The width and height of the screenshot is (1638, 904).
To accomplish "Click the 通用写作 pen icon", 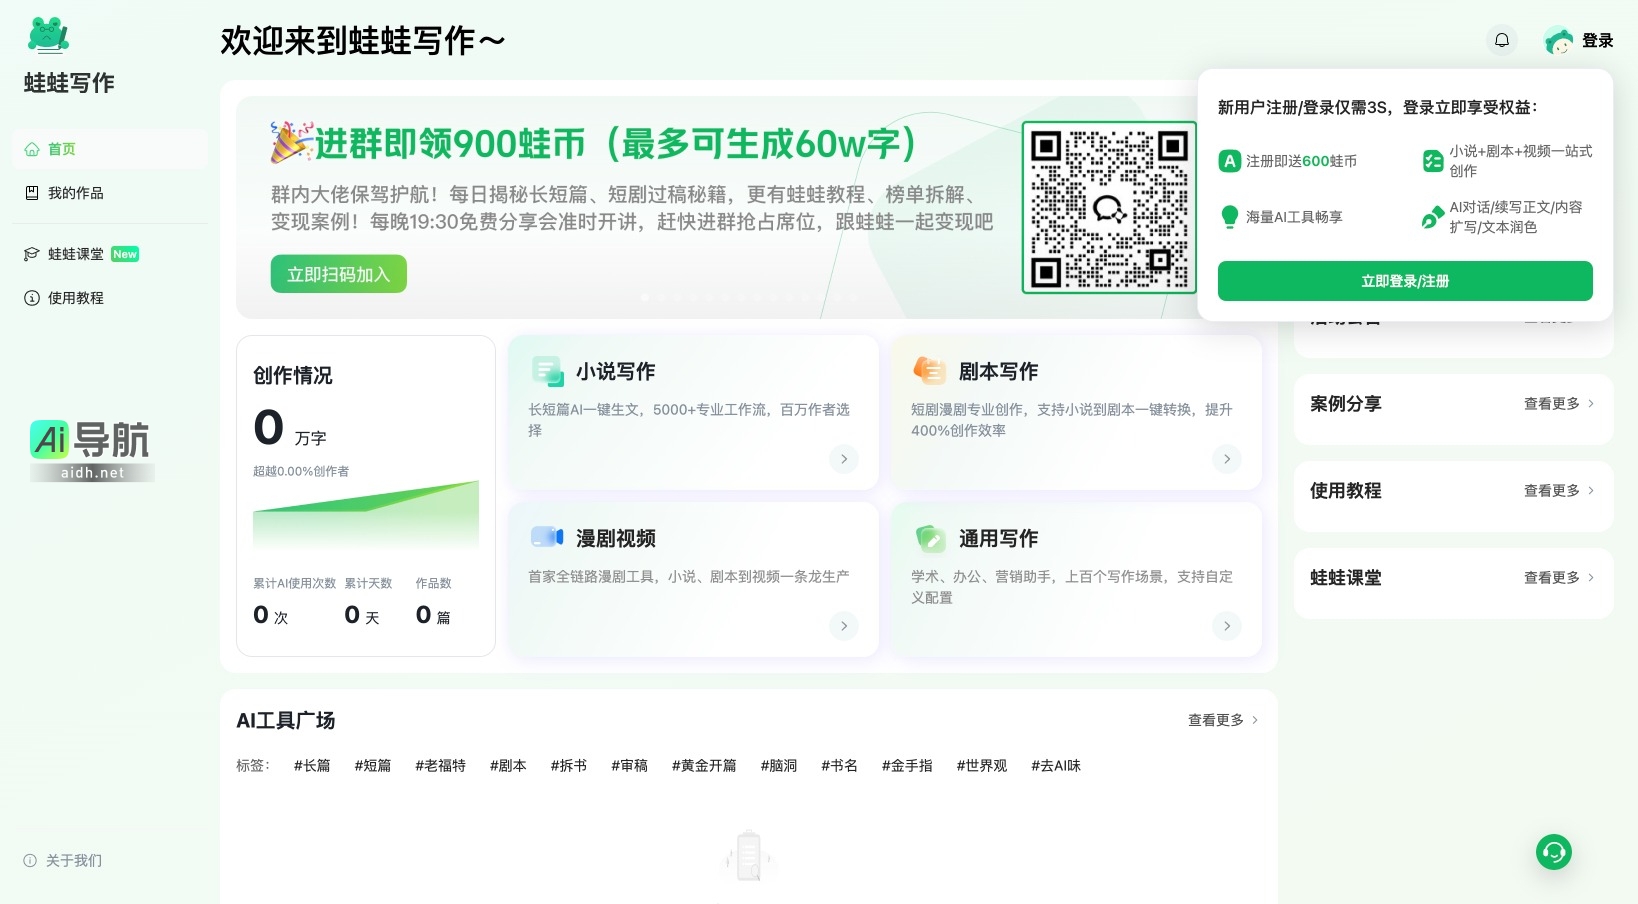I will pos(930,536).
